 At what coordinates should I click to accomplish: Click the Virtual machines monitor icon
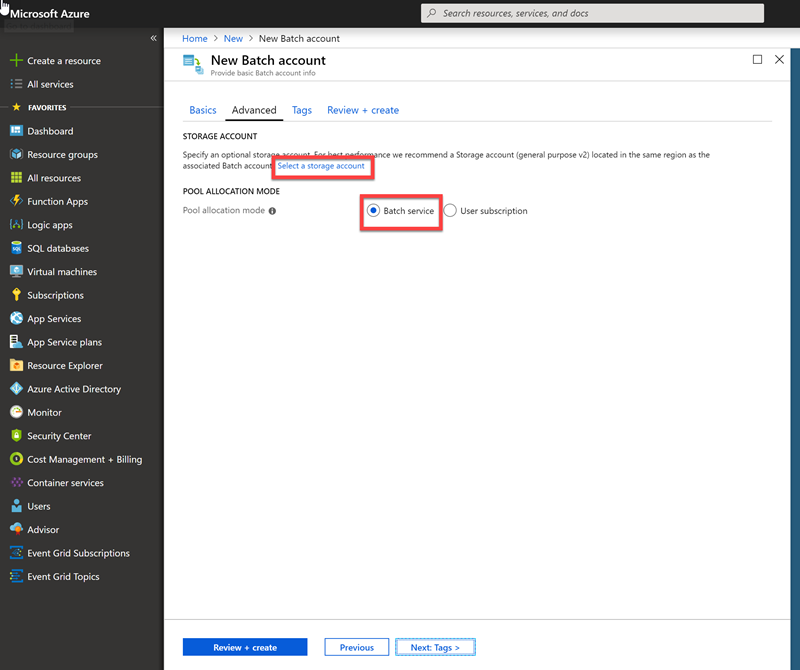(x=16, y=271)
